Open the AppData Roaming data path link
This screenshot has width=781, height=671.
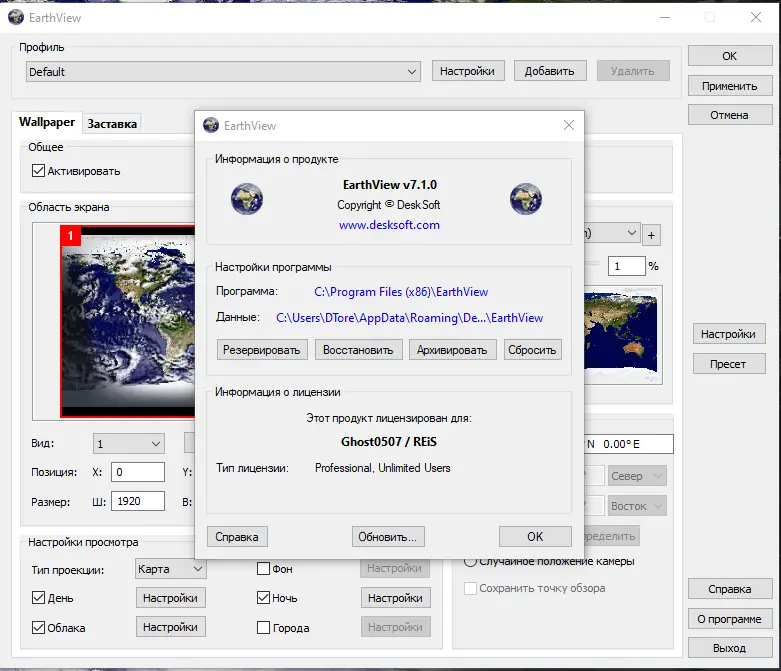click(409, 318)
